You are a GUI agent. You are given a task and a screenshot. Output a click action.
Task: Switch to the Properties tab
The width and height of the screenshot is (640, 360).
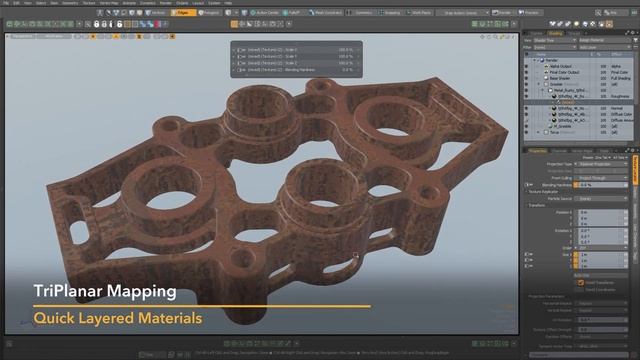(x=537, y=151)
